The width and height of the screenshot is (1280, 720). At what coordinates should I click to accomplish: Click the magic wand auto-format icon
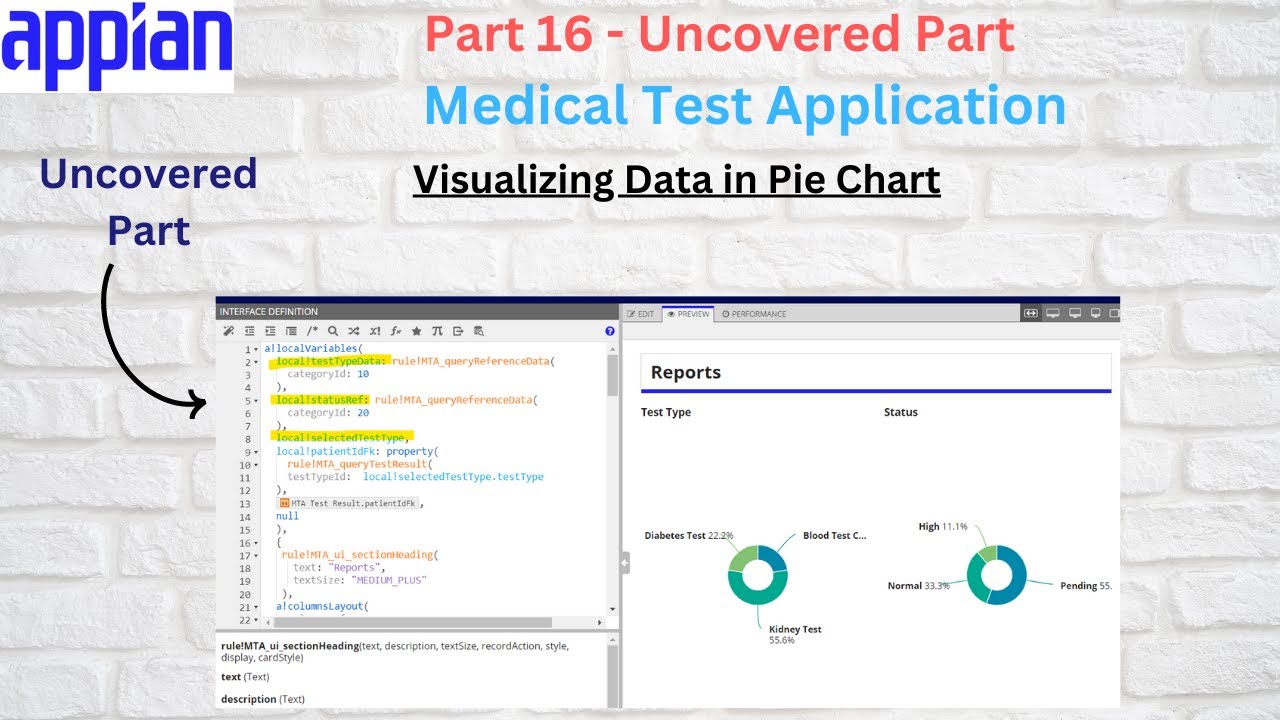228,331
